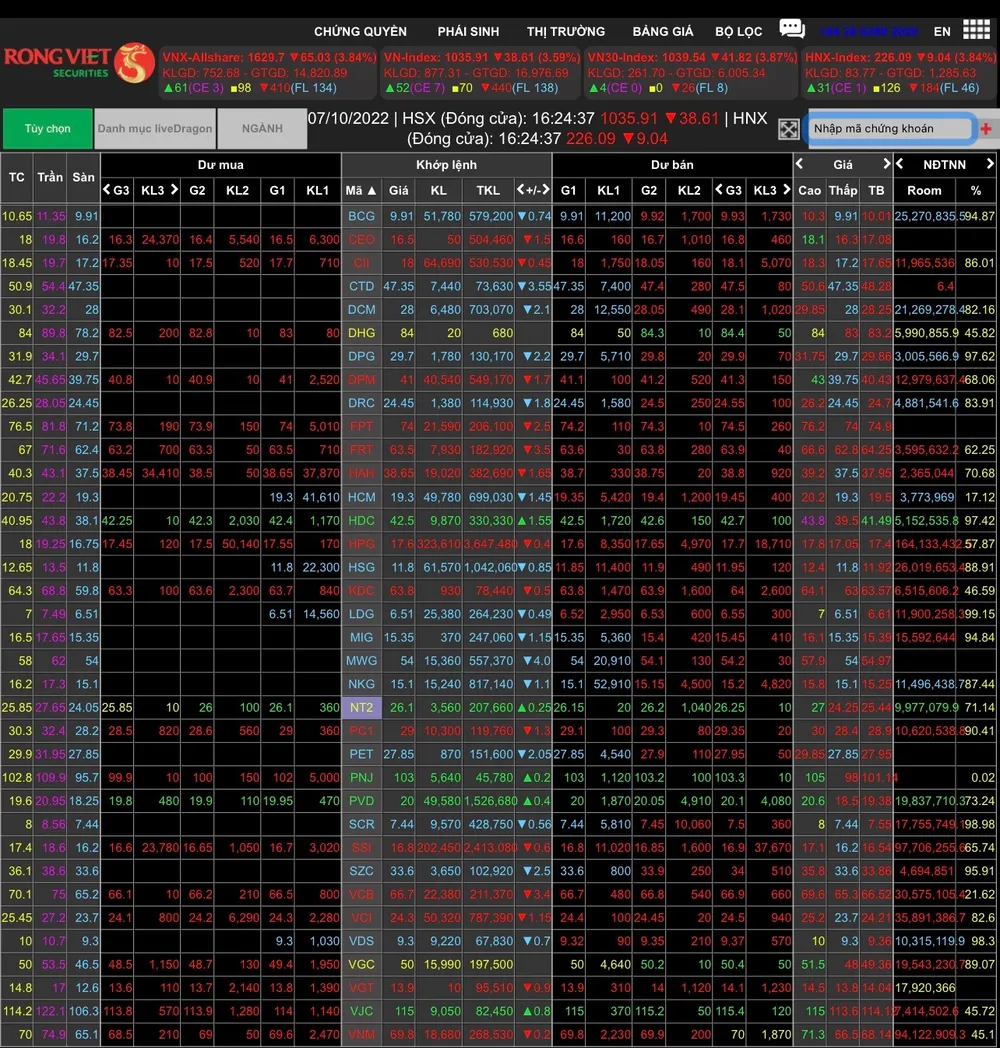This screenshot has height=1048, width=1000.
Task: Open the Thị Trường menu
Action: (x=566, y=31)
